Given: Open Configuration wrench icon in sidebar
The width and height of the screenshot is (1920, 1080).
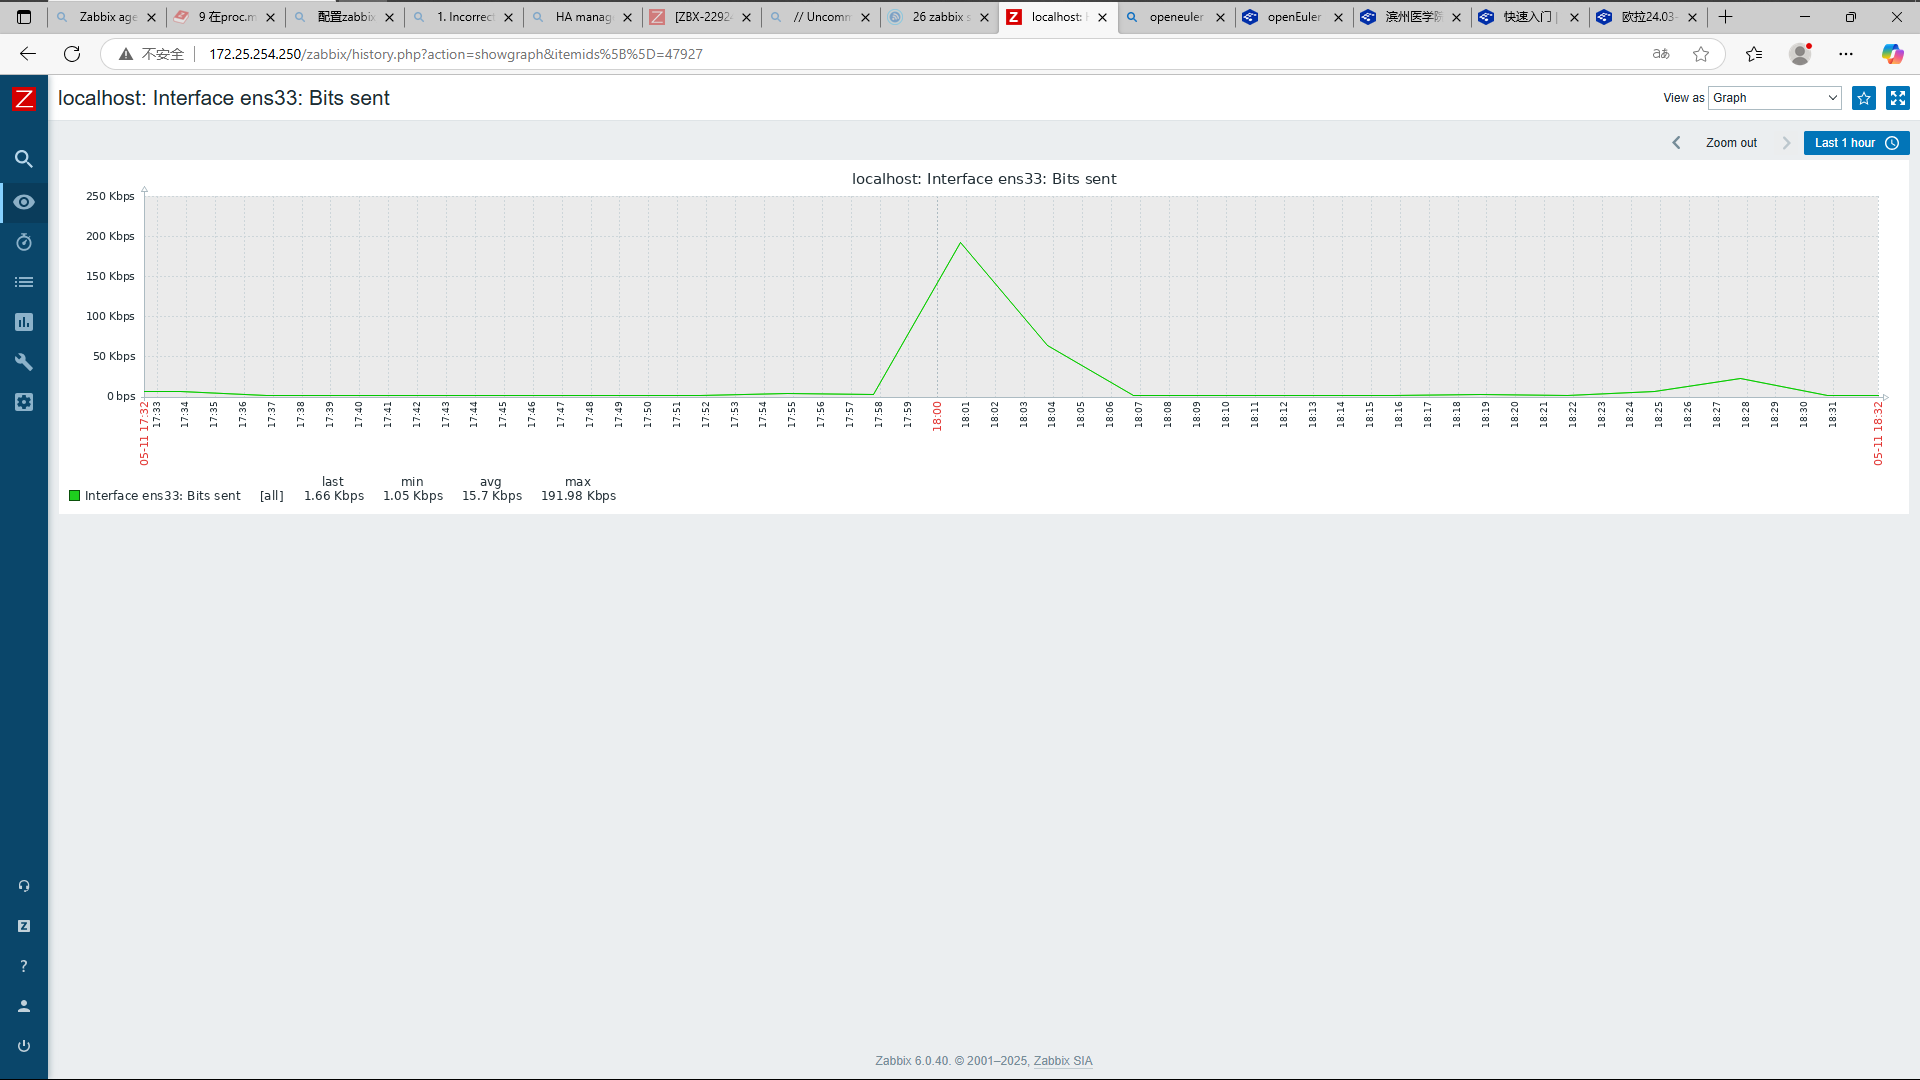Looking at the screenshot, I should click(x=24, y=362).
